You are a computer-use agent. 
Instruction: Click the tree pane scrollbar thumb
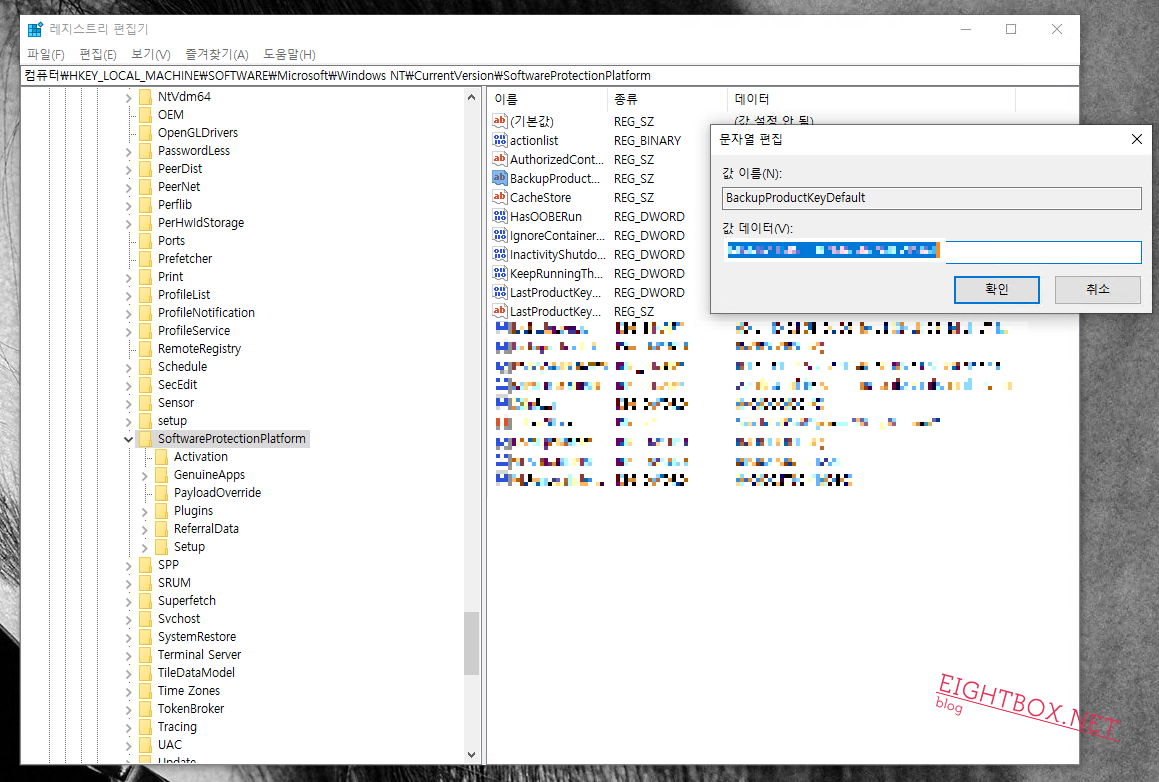point(472,643)
